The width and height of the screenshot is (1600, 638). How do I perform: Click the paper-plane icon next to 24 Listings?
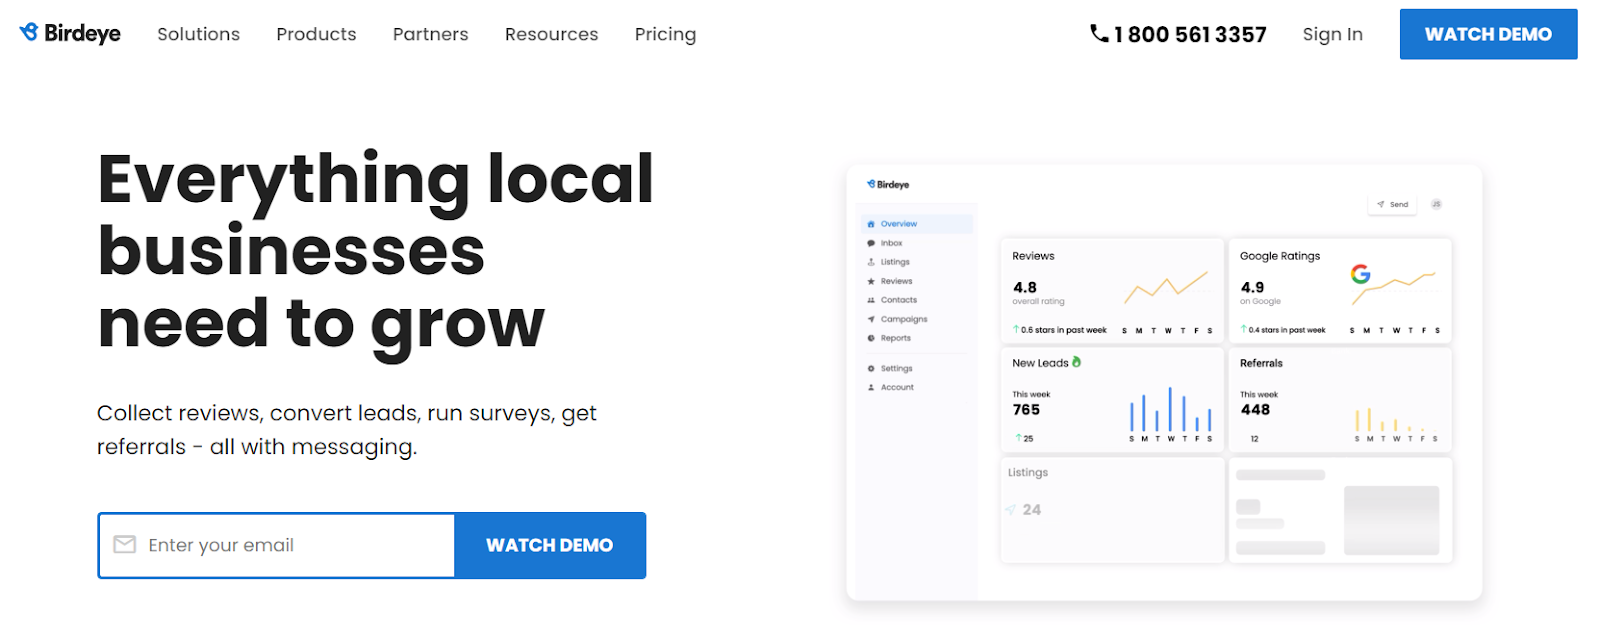click(x=1010, y=510)
